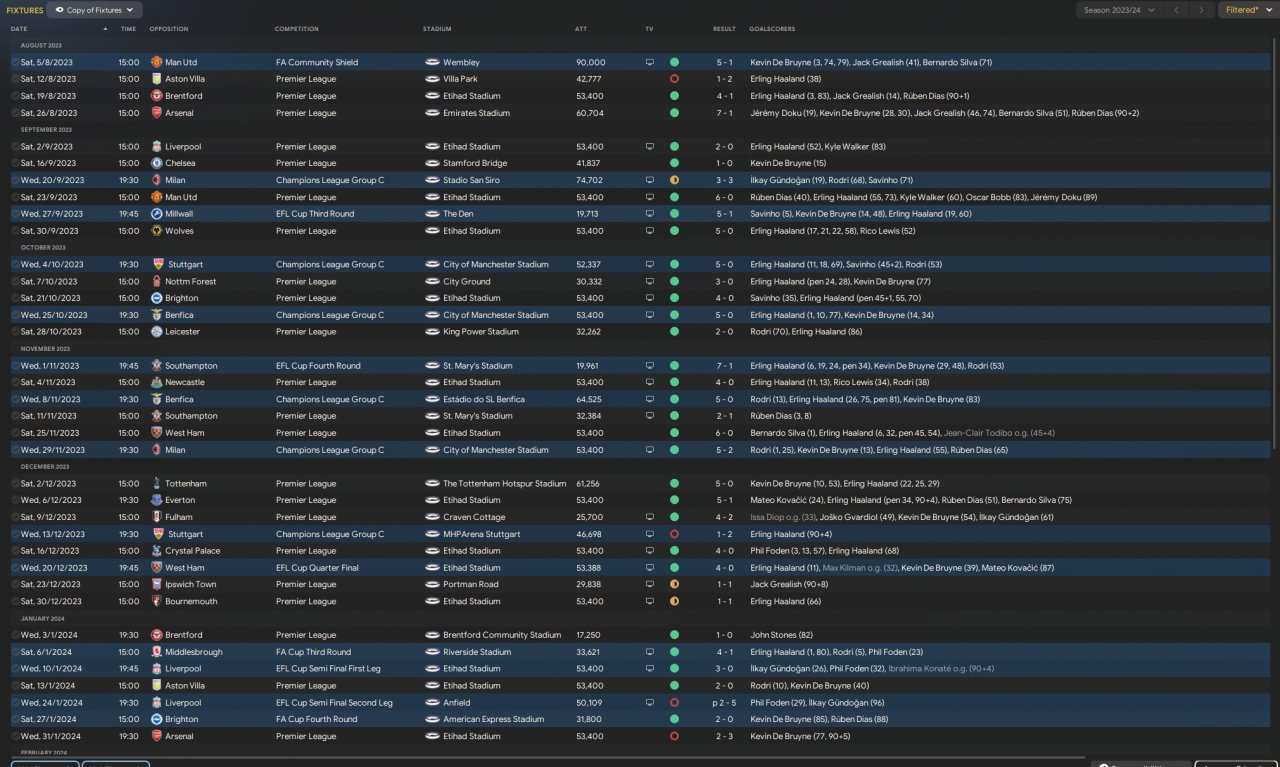
Task: Open the EFL Cup Quarter Final link
Action: (317, 568)
